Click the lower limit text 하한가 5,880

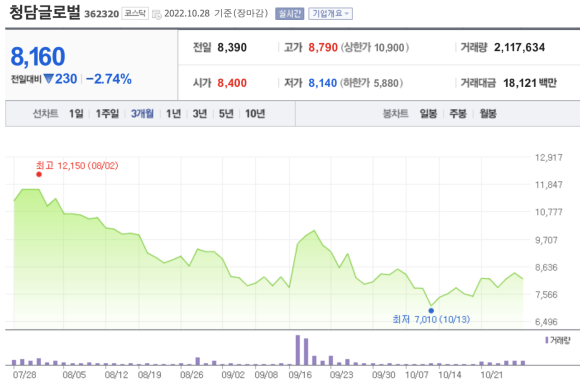coord(371,83)
